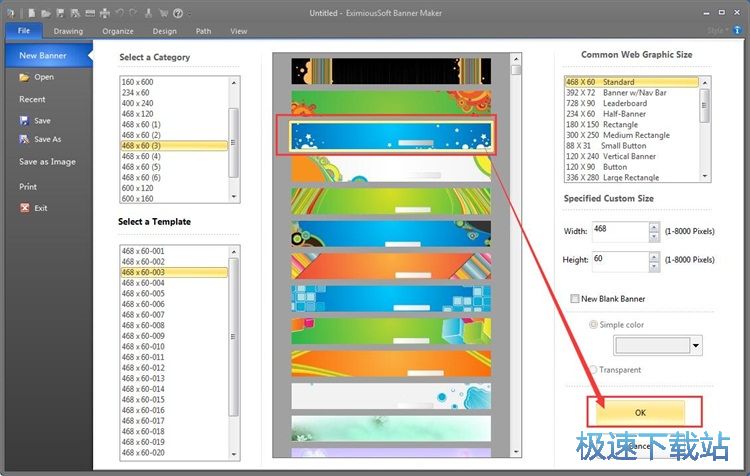This screenshot has height=476, width=750.
Task: Click the Width input field
Action: pos(620,232)
